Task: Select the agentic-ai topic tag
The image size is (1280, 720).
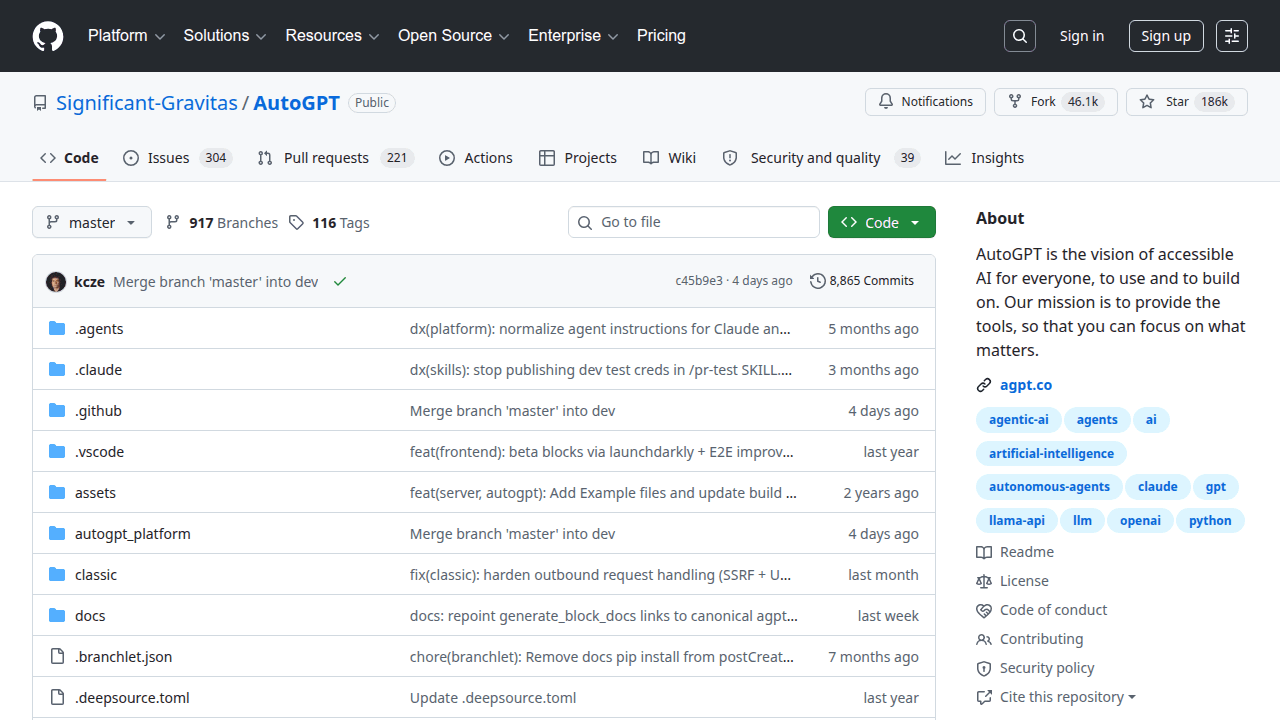Action: (x=1019, y=420)
